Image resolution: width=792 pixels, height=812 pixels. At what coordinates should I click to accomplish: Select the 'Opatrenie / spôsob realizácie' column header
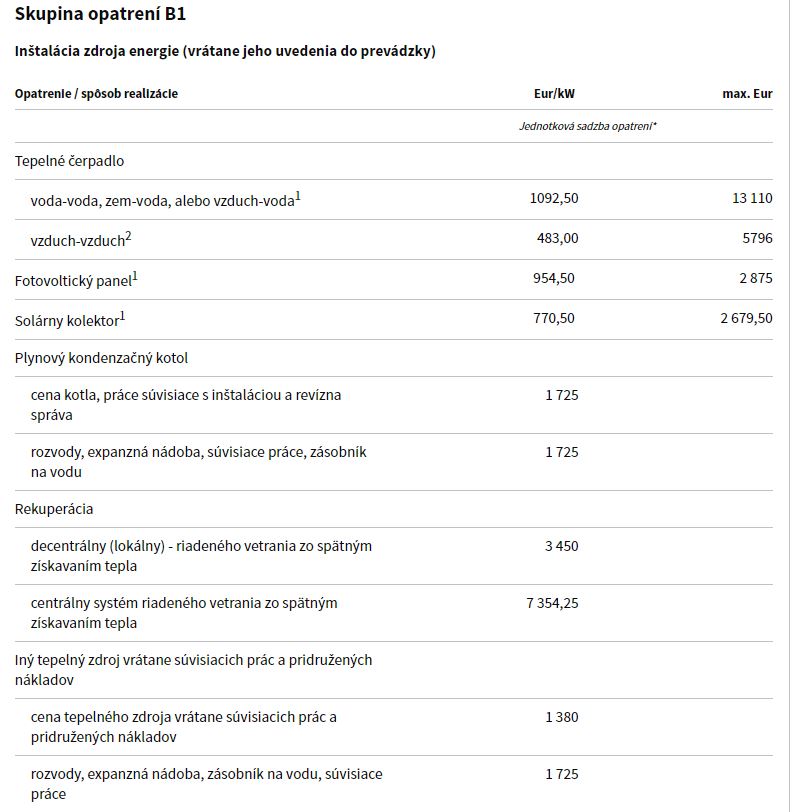coord(96,94)
